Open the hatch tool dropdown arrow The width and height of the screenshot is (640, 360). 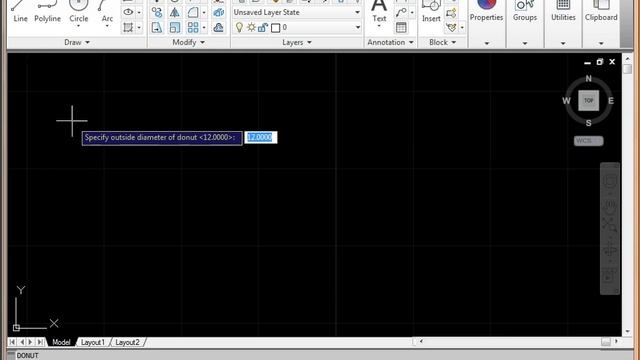(139, 28)
